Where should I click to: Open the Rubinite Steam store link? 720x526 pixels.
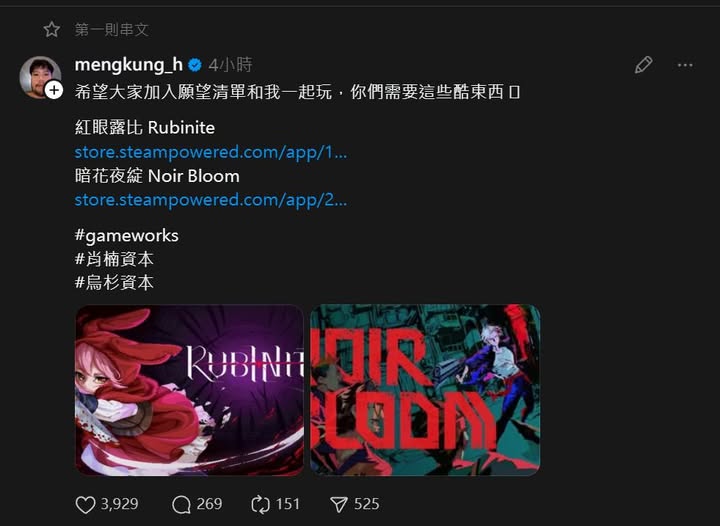pyautogui.click(x=211, y=152)
